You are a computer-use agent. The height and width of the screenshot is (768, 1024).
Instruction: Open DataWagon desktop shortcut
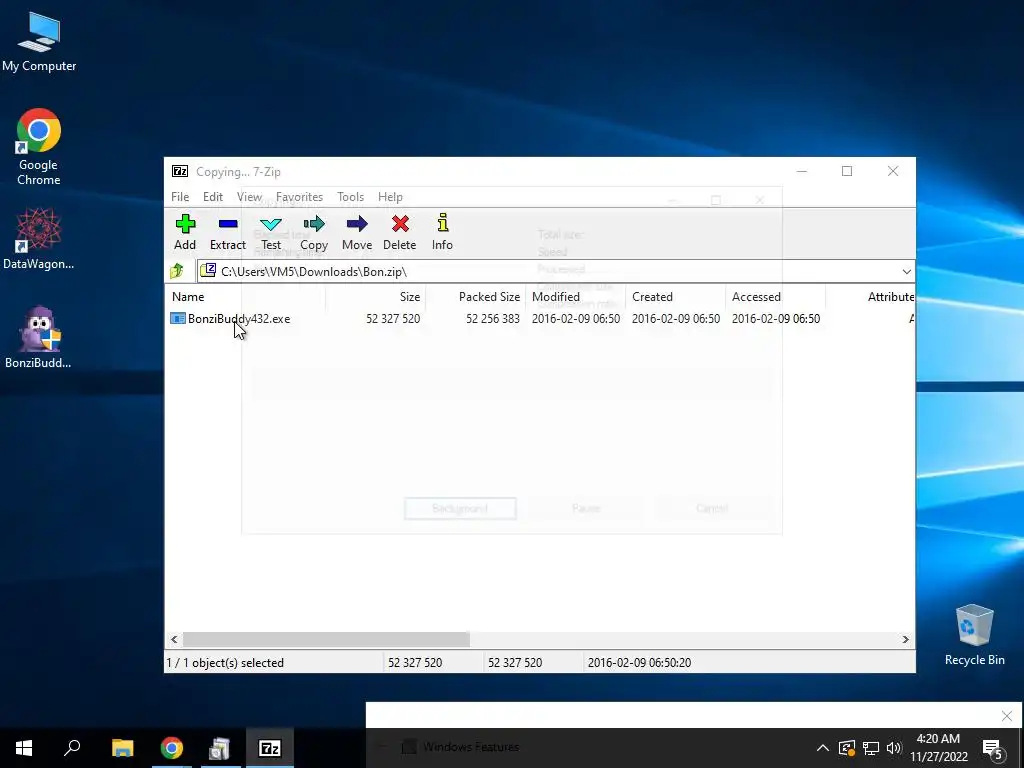click(39, 238)
